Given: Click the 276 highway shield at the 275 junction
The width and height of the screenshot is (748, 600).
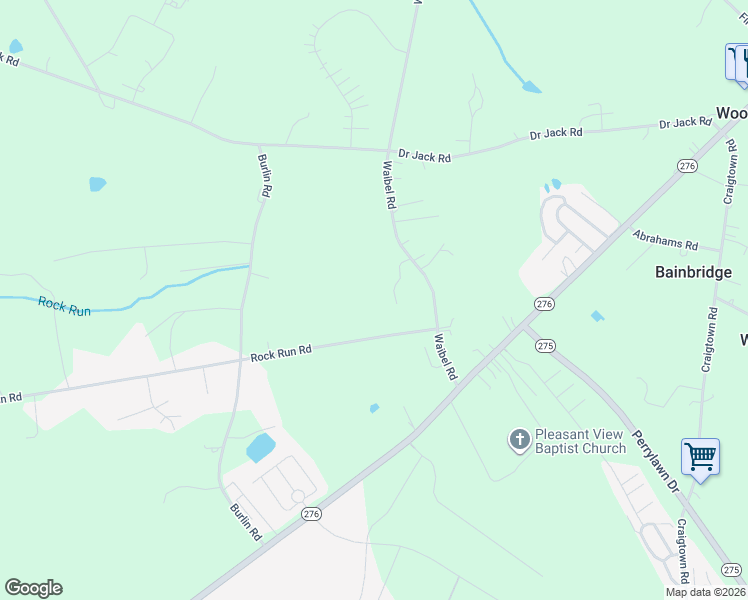Looking at the screenshot, I should [x=544, y=304].
